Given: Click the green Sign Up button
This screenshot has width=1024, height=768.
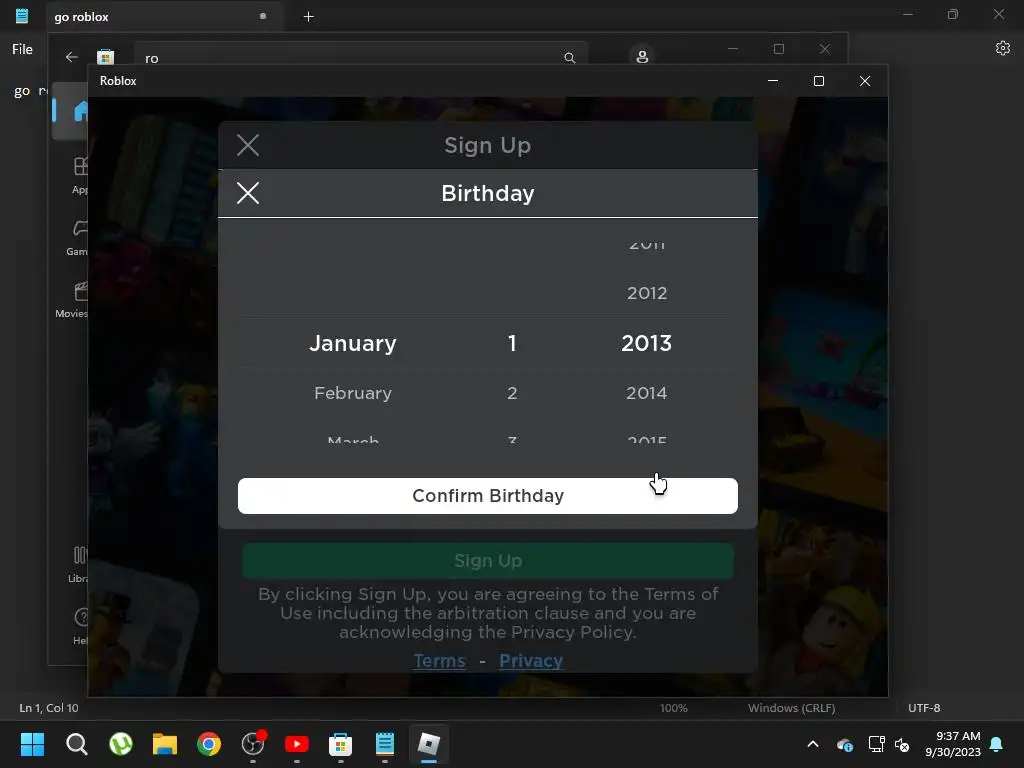Looking at the screenshot, I should 488,561.
